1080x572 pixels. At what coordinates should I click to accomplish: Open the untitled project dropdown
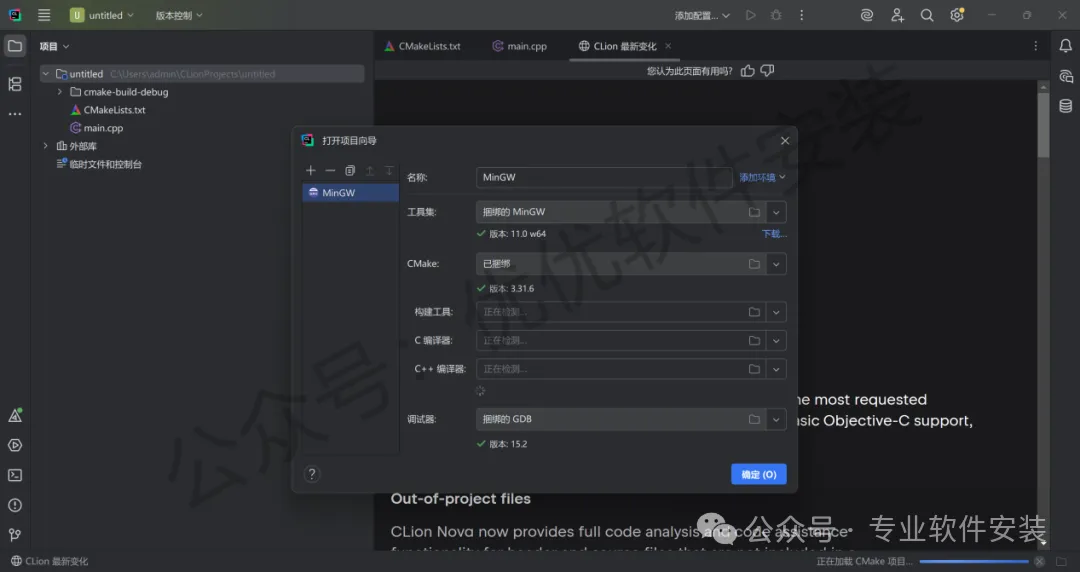tap(102, 15)
